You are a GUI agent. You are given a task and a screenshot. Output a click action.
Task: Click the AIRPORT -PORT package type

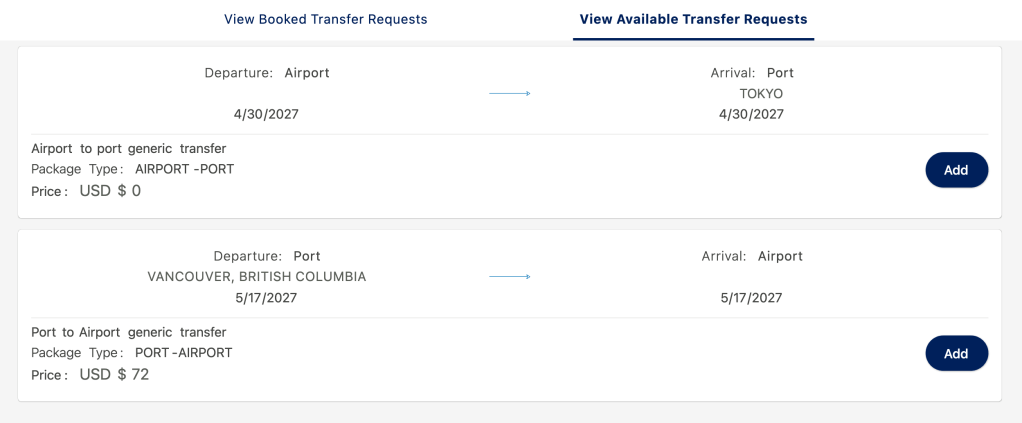click(x=184, y=169)
